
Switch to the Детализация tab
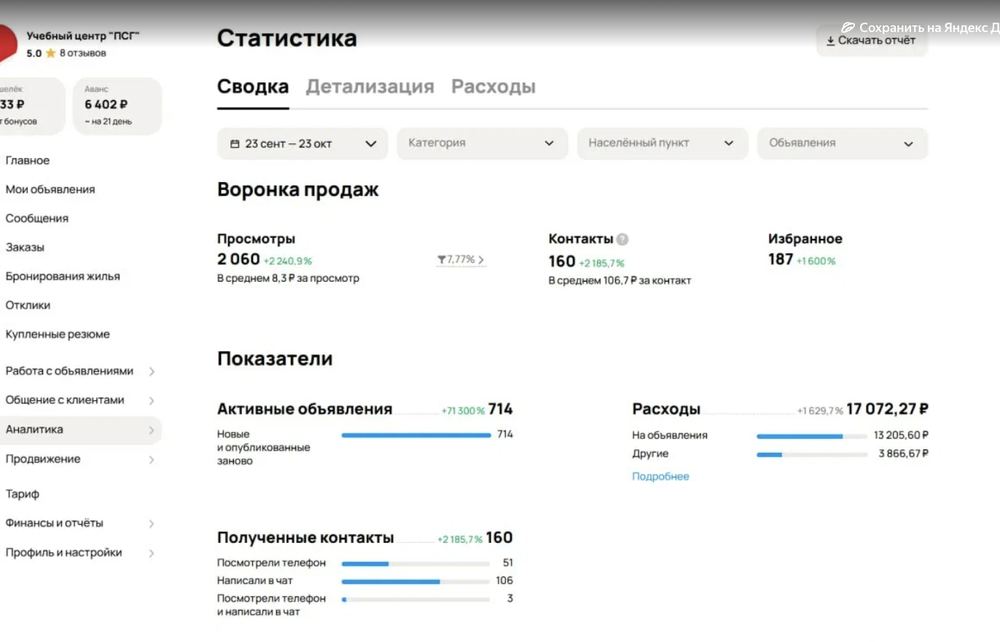[370, 87]
